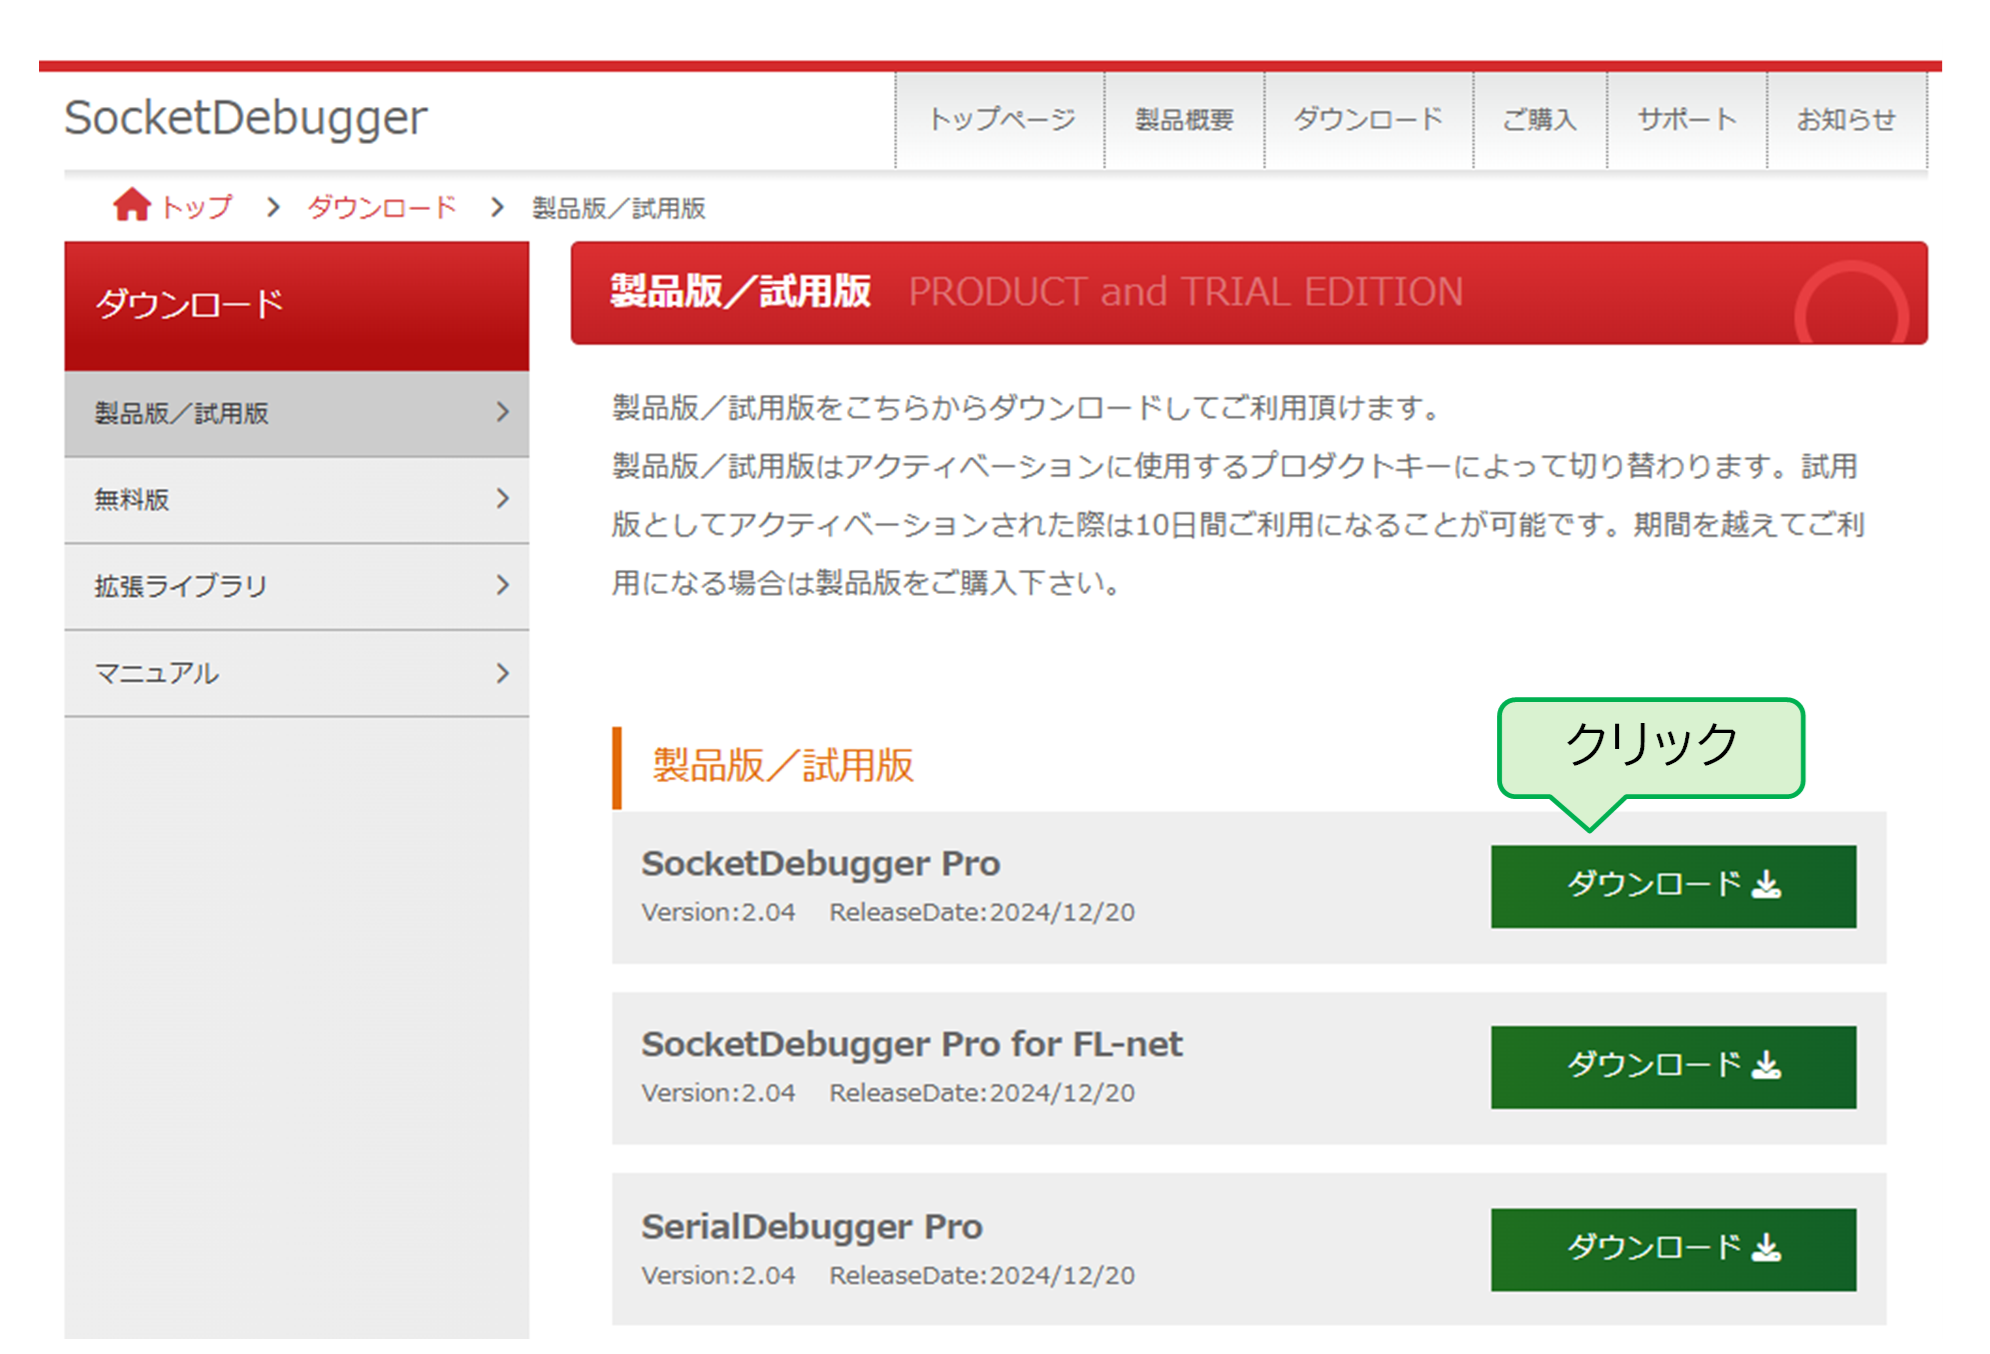Open the トップページ menu item
Screen dimensions: 1990x1354
(x=1001, y=118)
